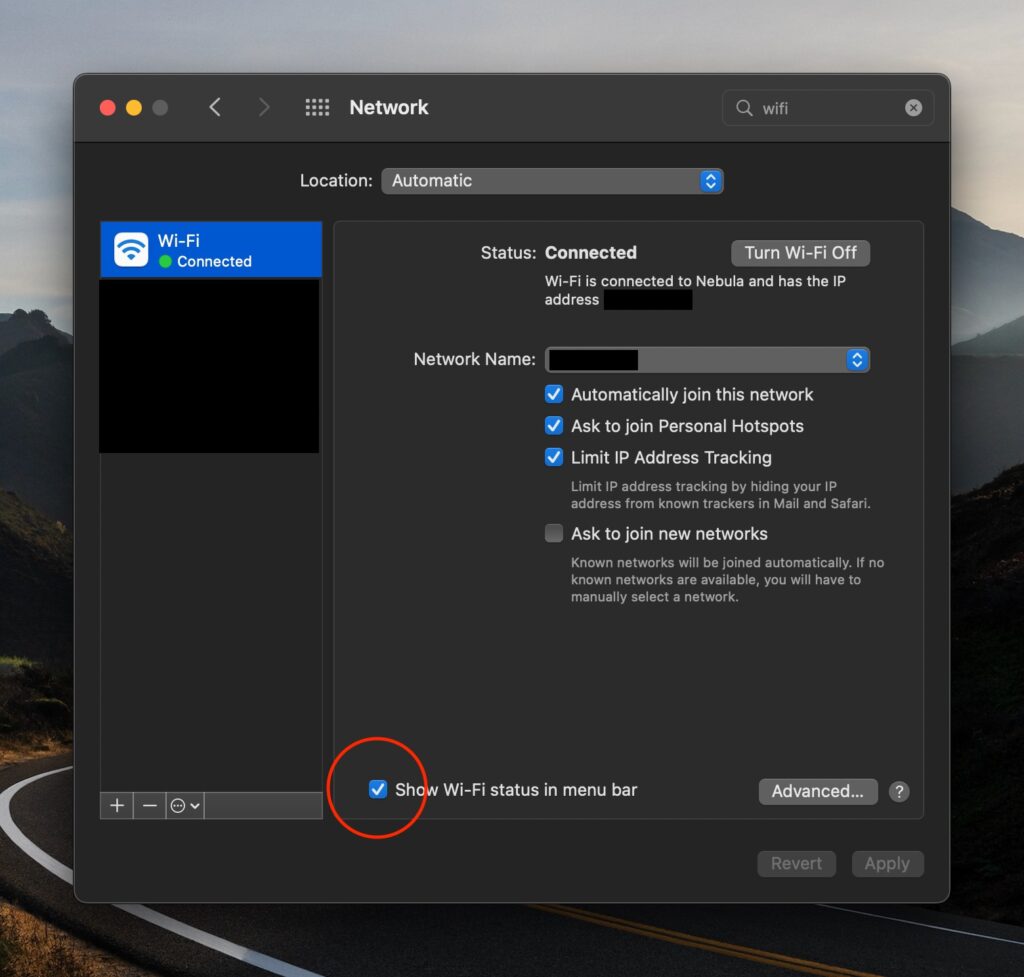1024x977 pixels.
Task: Add a new network service with plus
Action: 117,805
